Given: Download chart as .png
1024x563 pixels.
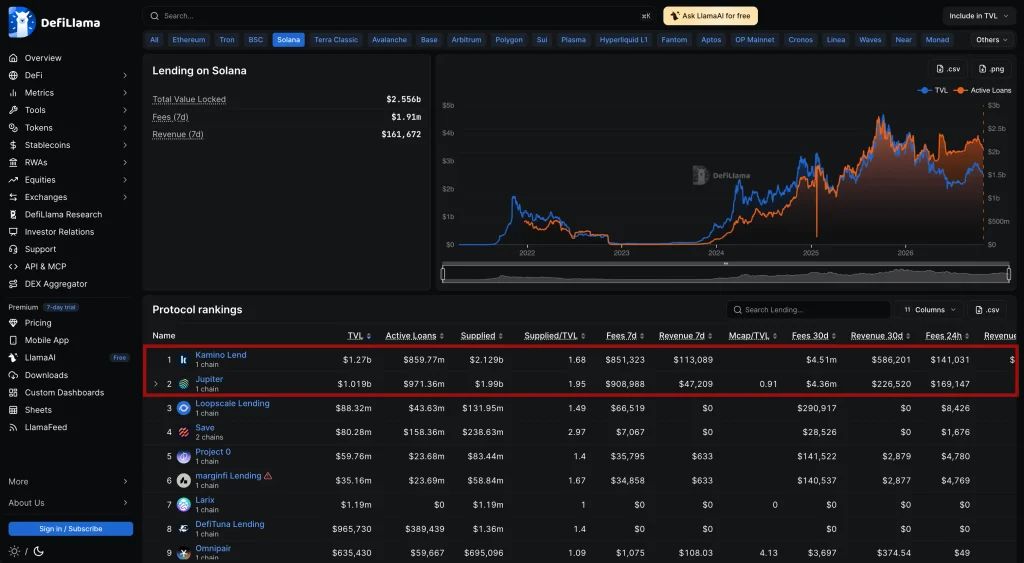Looking at the screenshot, I should pyautogui.click(x=991, y=69).
